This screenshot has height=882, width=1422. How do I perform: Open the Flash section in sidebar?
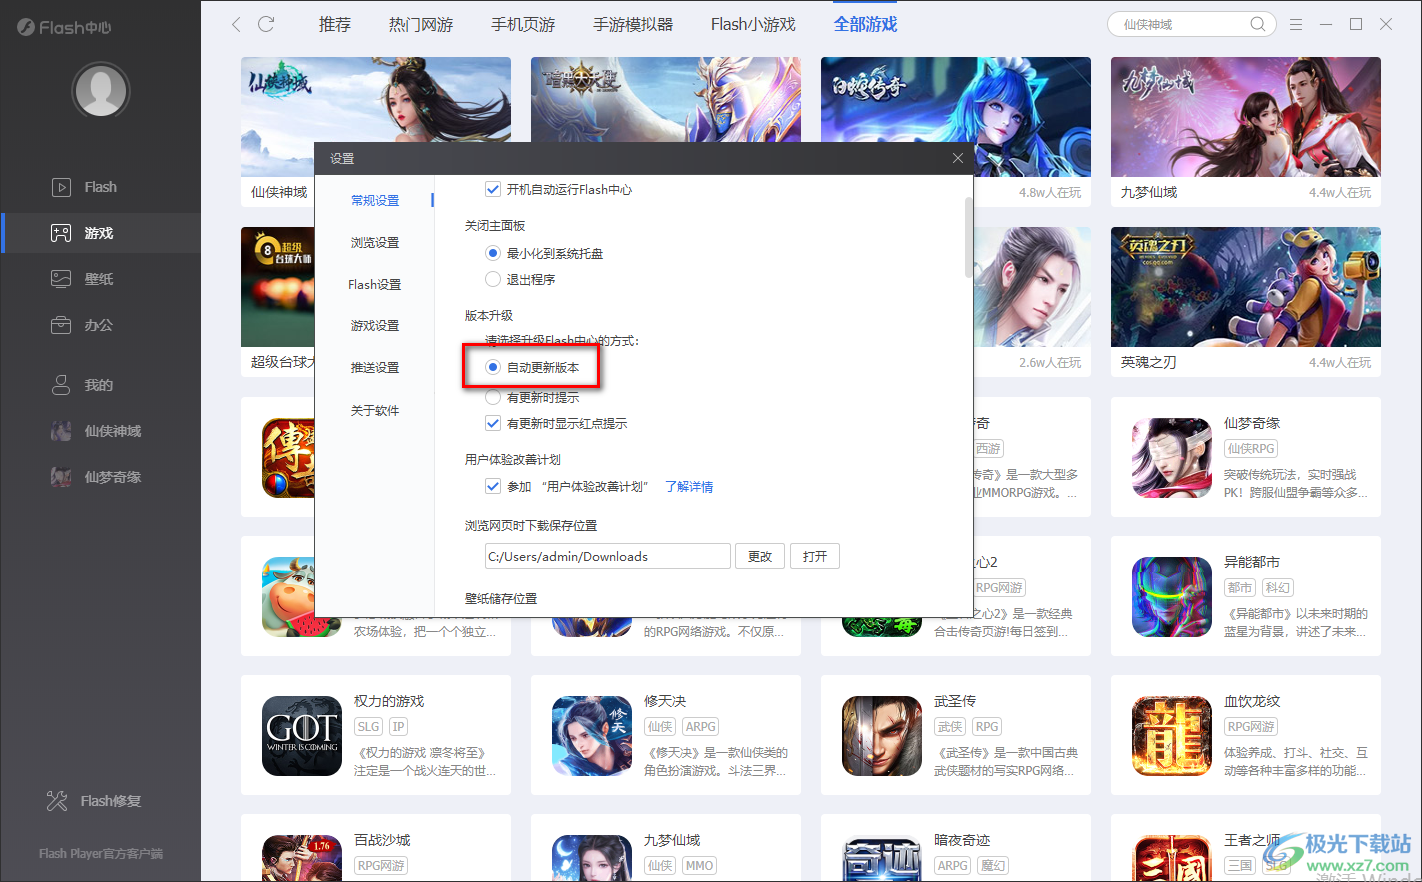point(100,187)
